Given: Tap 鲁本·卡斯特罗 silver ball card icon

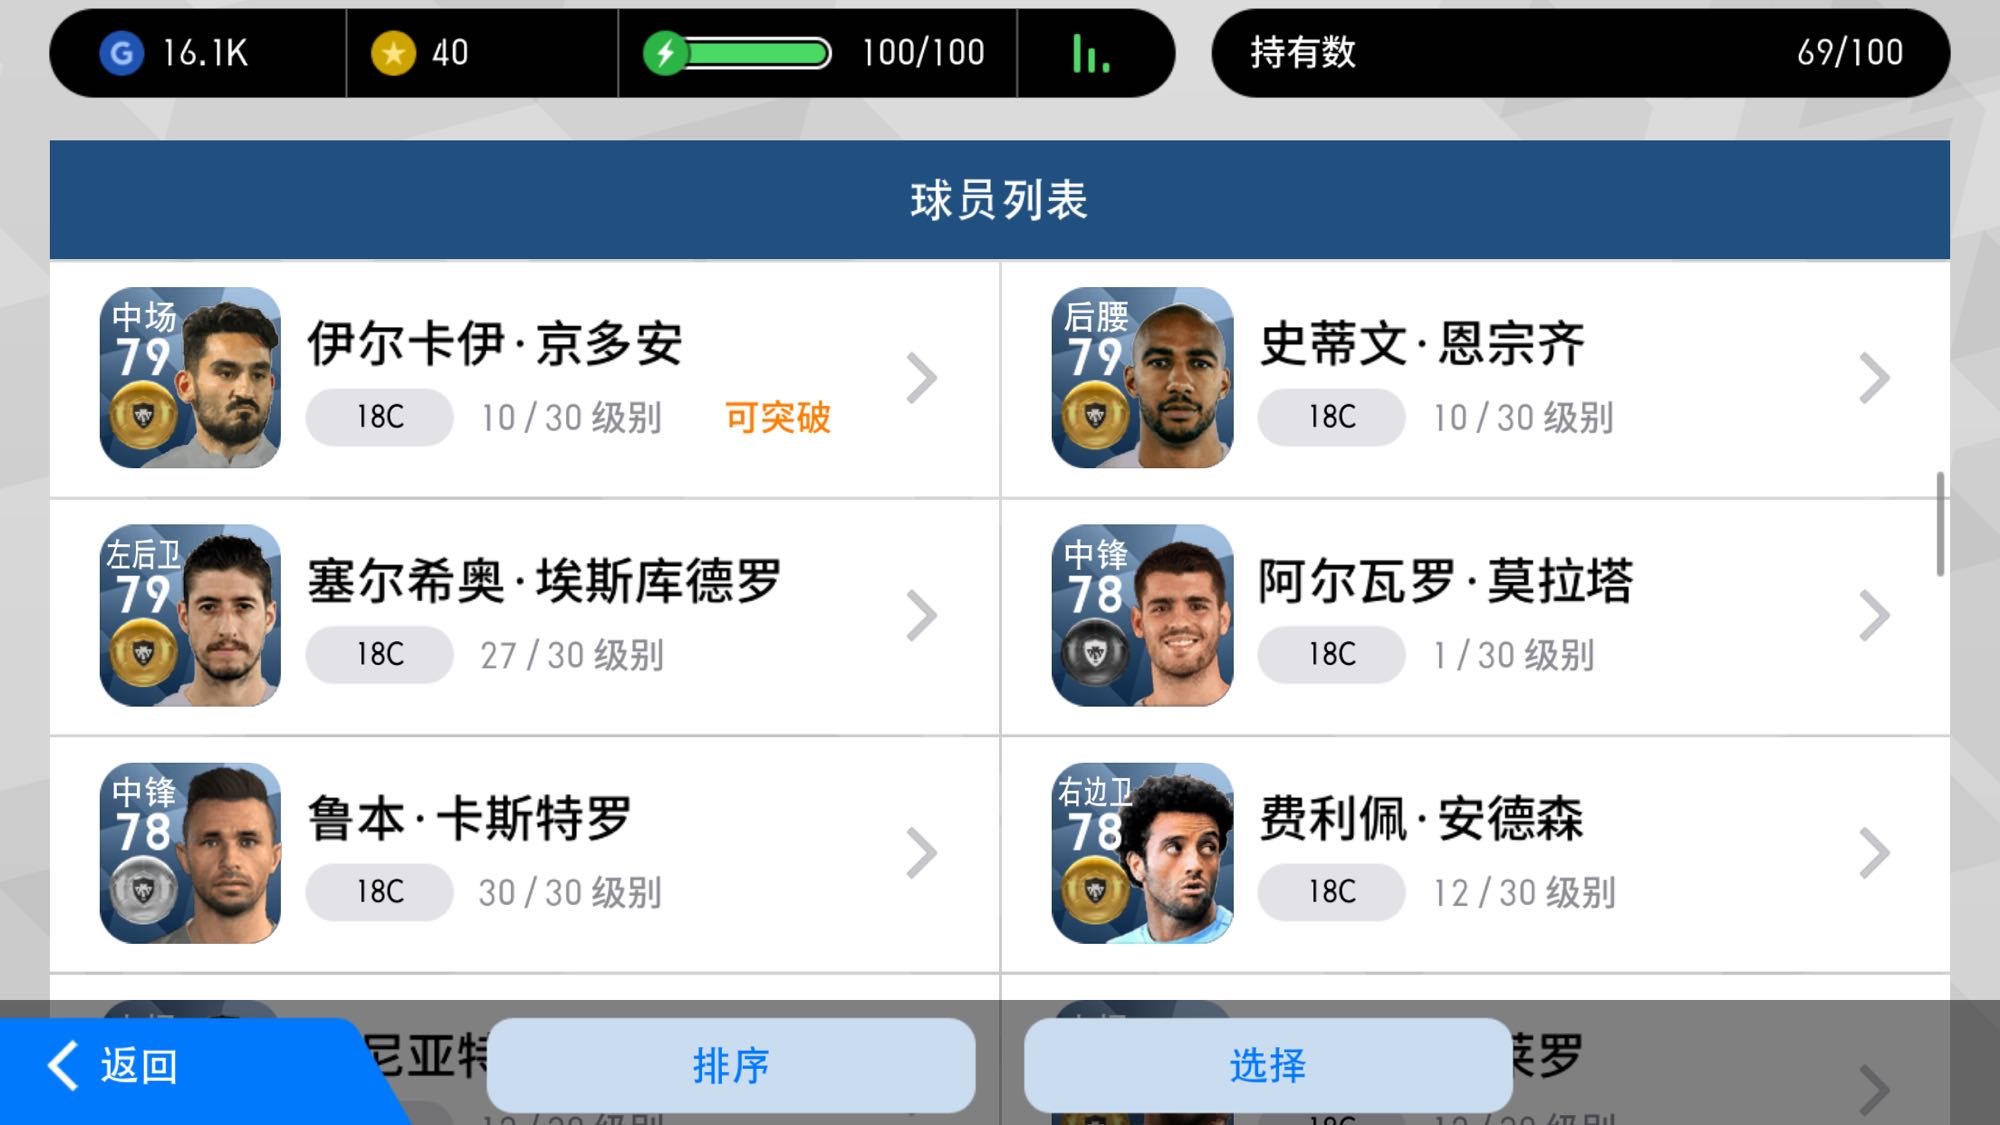Looking at the screenshot, I should 143,890.
